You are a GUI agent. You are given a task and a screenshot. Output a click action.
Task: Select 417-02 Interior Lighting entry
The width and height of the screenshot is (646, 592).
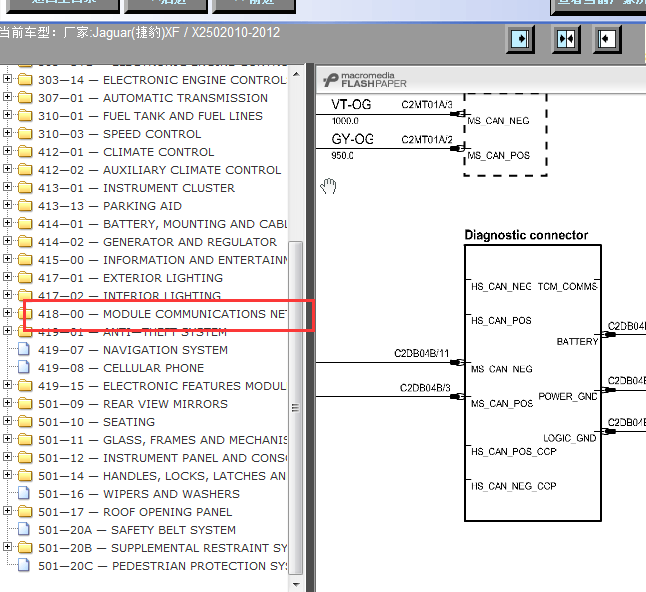coord(129,296)
